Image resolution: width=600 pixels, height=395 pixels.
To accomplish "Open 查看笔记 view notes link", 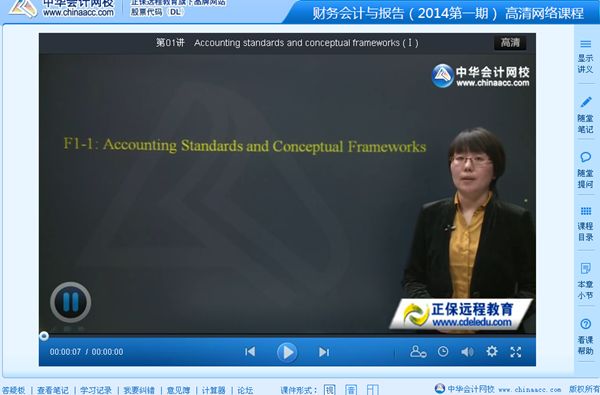I will [x=53, y=390].
